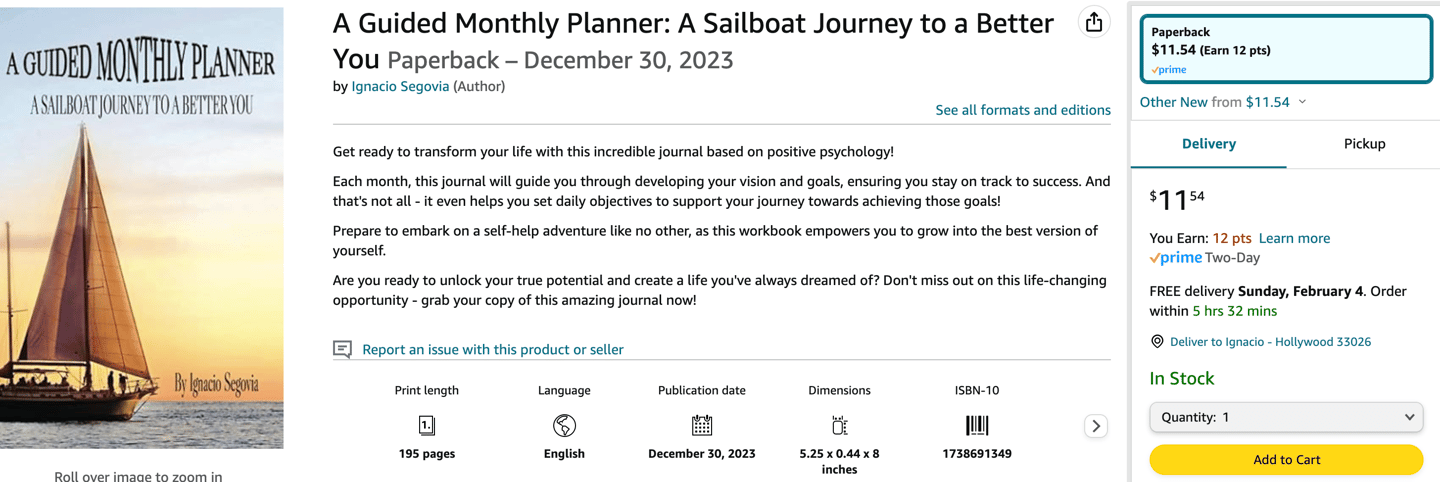Click Deliver to Ignacio - Hollywood 33026

point(1270,342)
